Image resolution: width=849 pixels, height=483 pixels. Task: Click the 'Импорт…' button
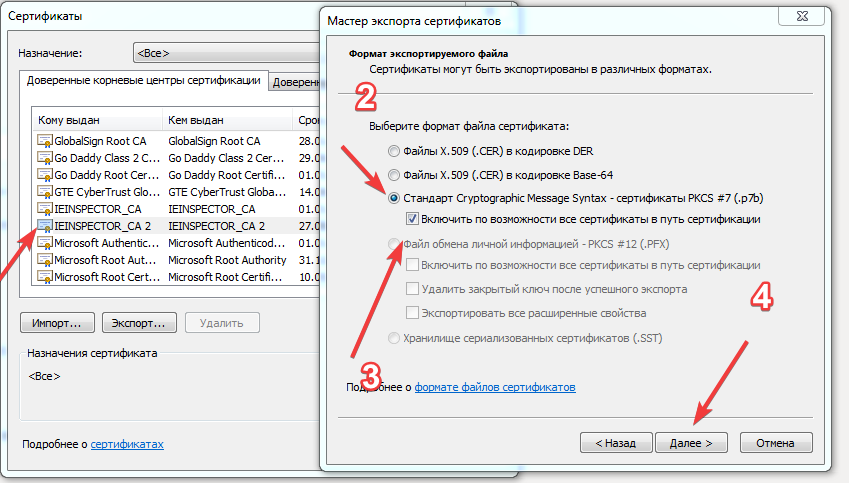coord(57,323)
